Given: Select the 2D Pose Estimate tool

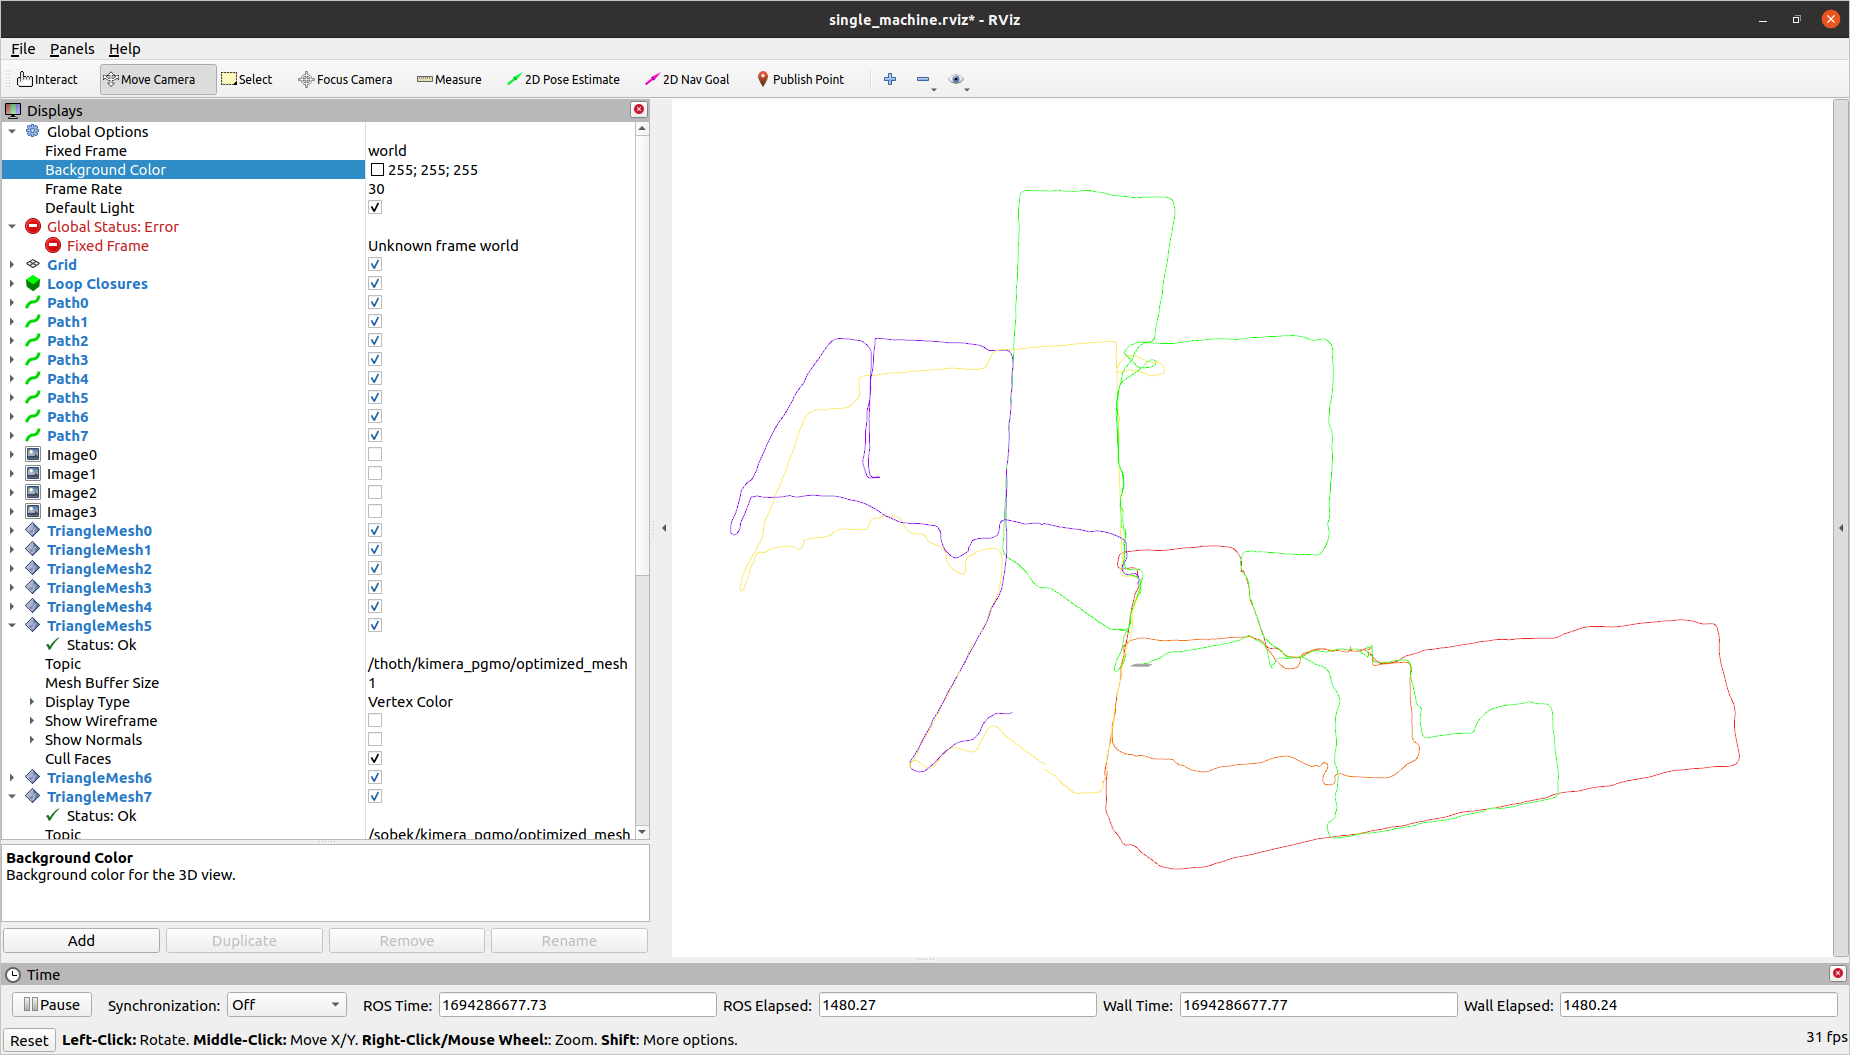Looking at the screenshot, I should 563,79.
